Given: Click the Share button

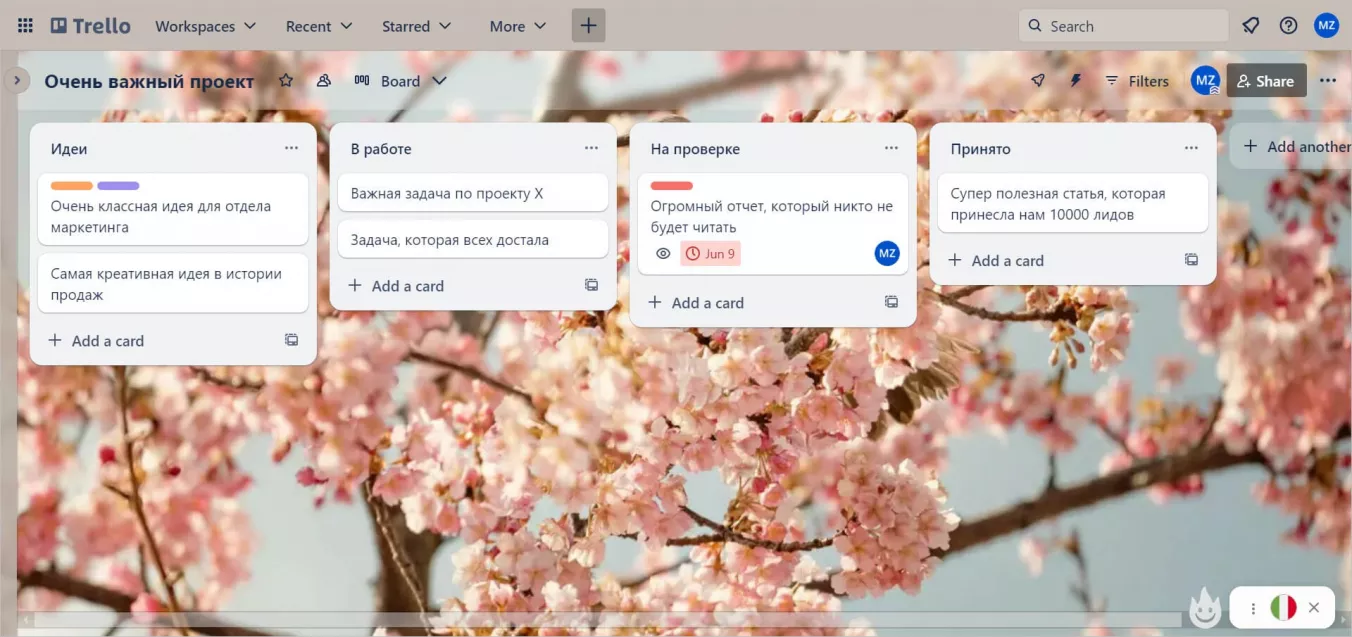Looking at the screenshot, I should pos(1266,81).
